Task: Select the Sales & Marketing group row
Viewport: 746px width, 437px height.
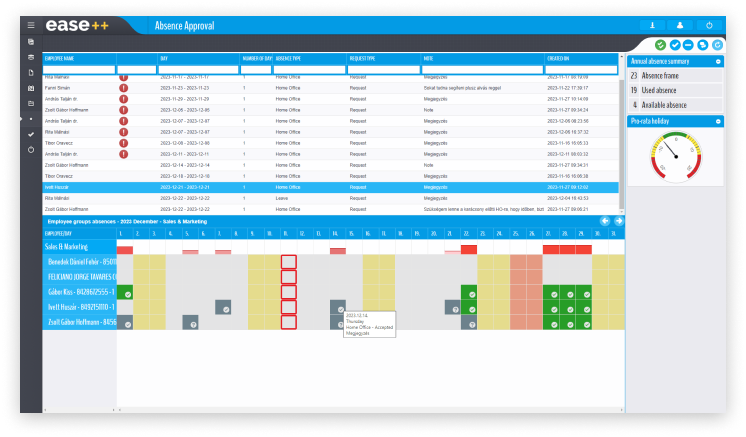Action: [x=79, y=246]
